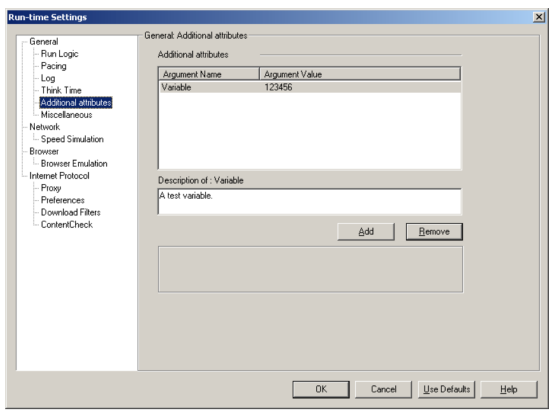
Task: Select the General tree node
Action: [43, 42]
